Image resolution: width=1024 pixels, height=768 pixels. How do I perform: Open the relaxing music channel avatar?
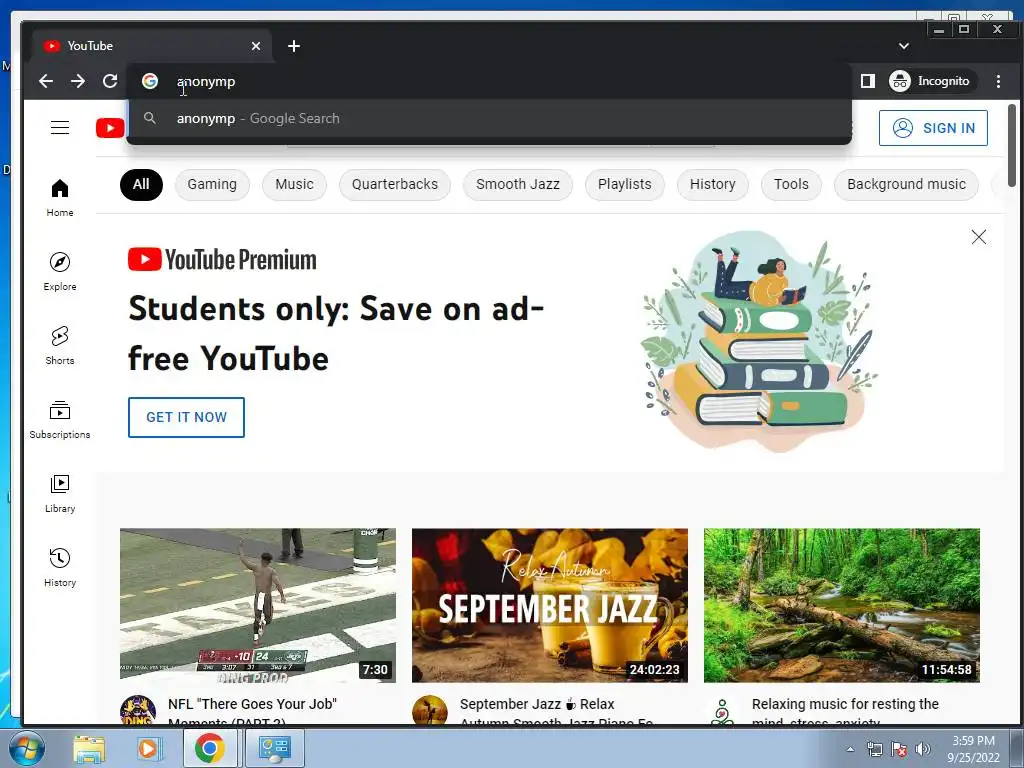coord(722,712)
